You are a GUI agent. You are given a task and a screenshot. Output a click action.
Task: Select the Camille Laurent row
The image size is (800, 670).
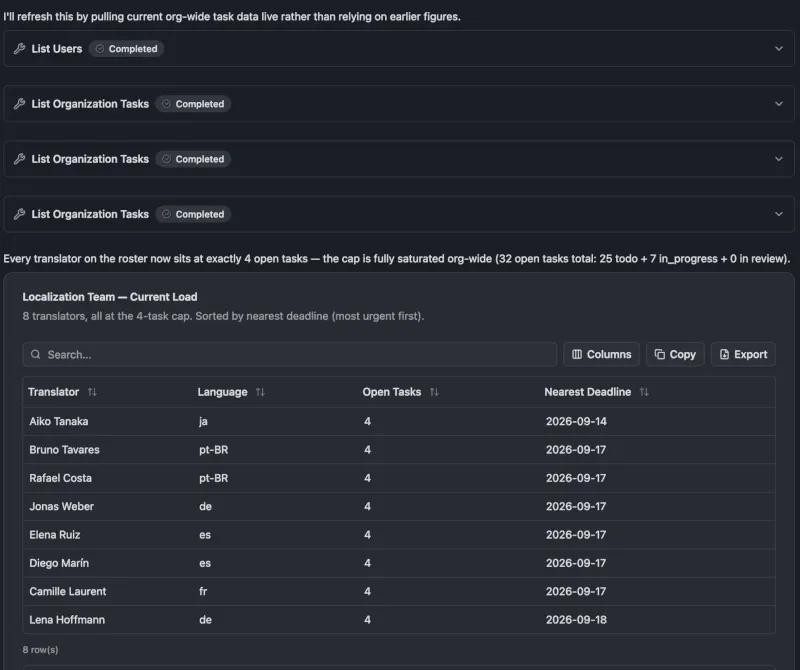(399, 591)
